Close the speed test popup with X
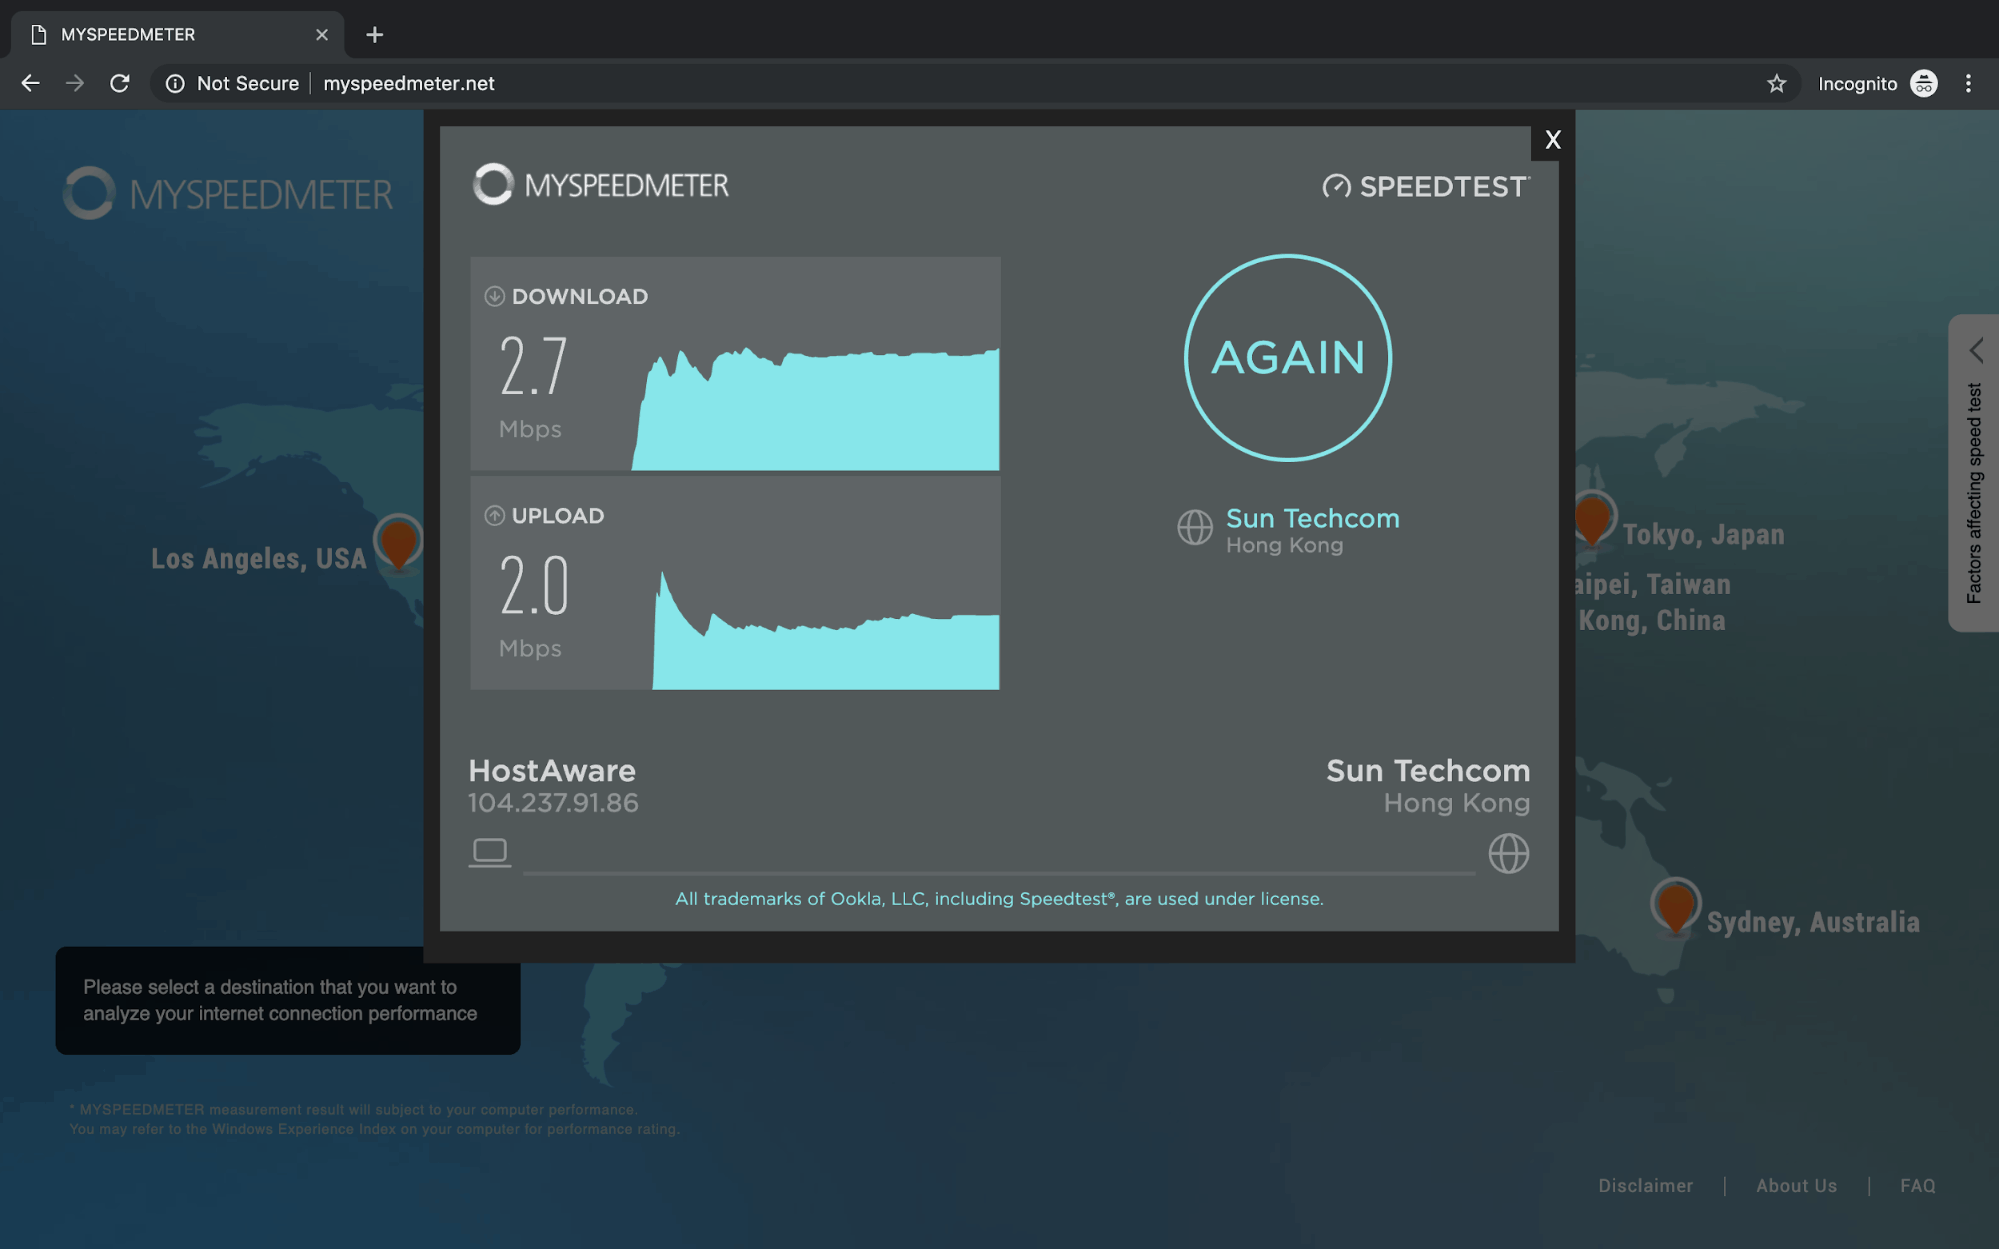This screenshot has height=1249, width=1999. (x=1552, y=140)
